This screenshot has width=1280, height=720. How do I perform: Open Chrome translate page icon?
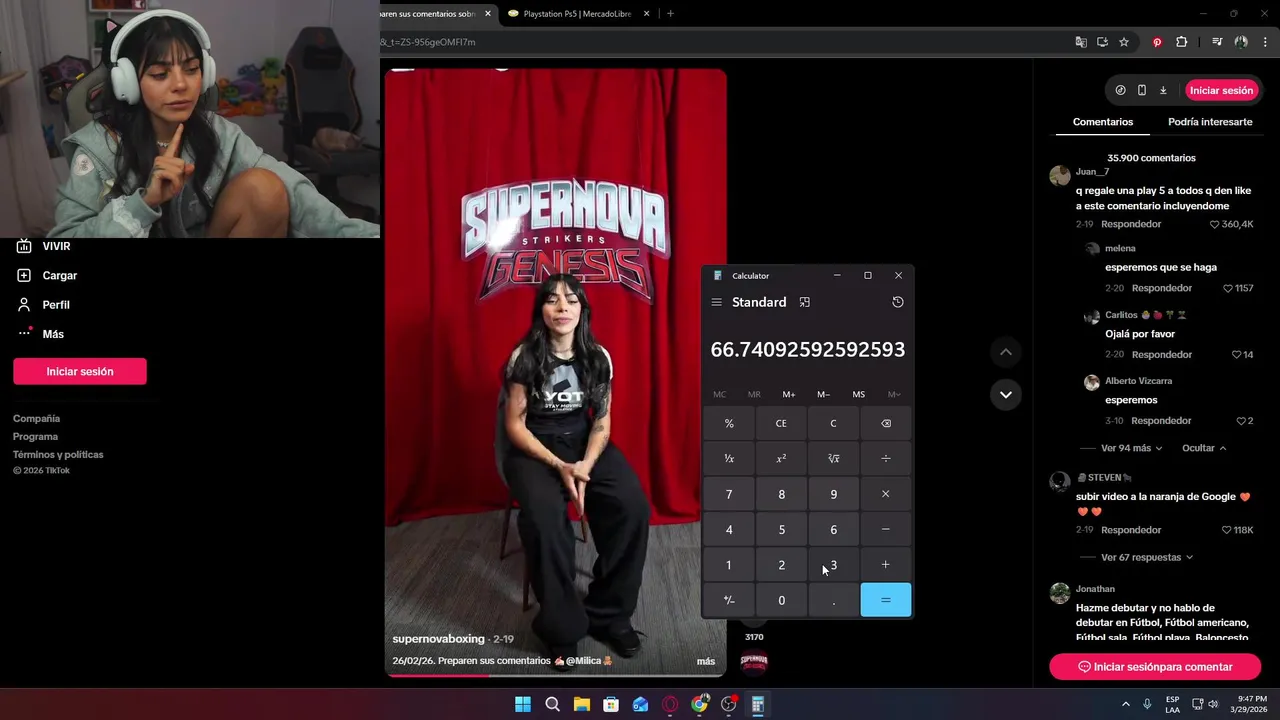pyautogui.click(x=1080, y=42)
